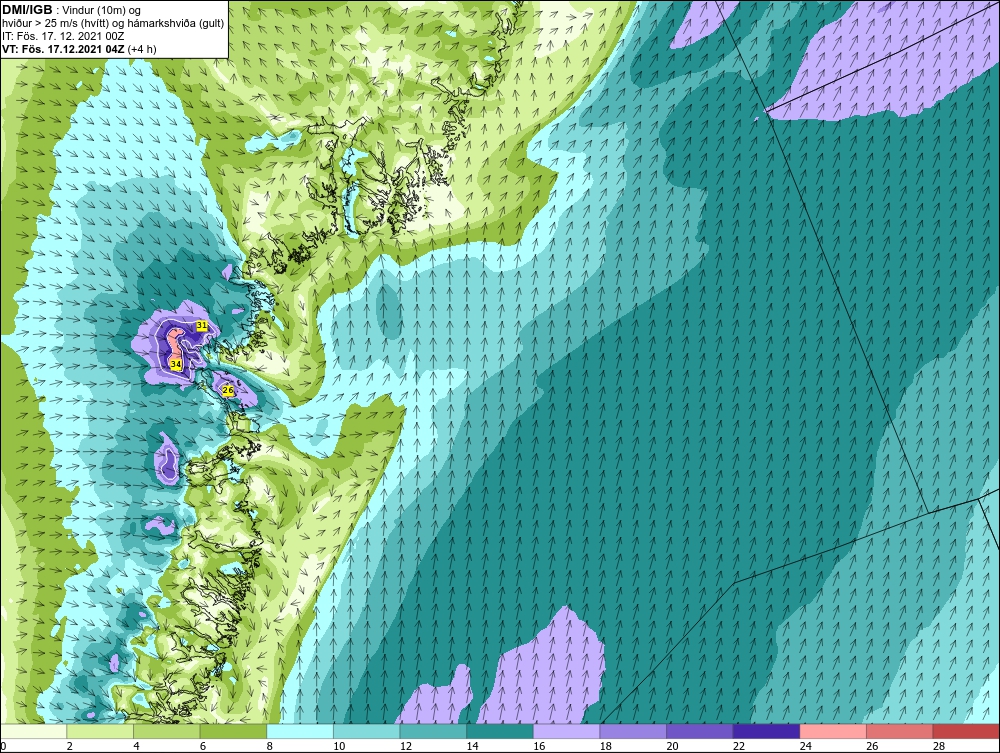Click the legend scale number 24
Screen dimensions: 1000x753
coord(805,746)
